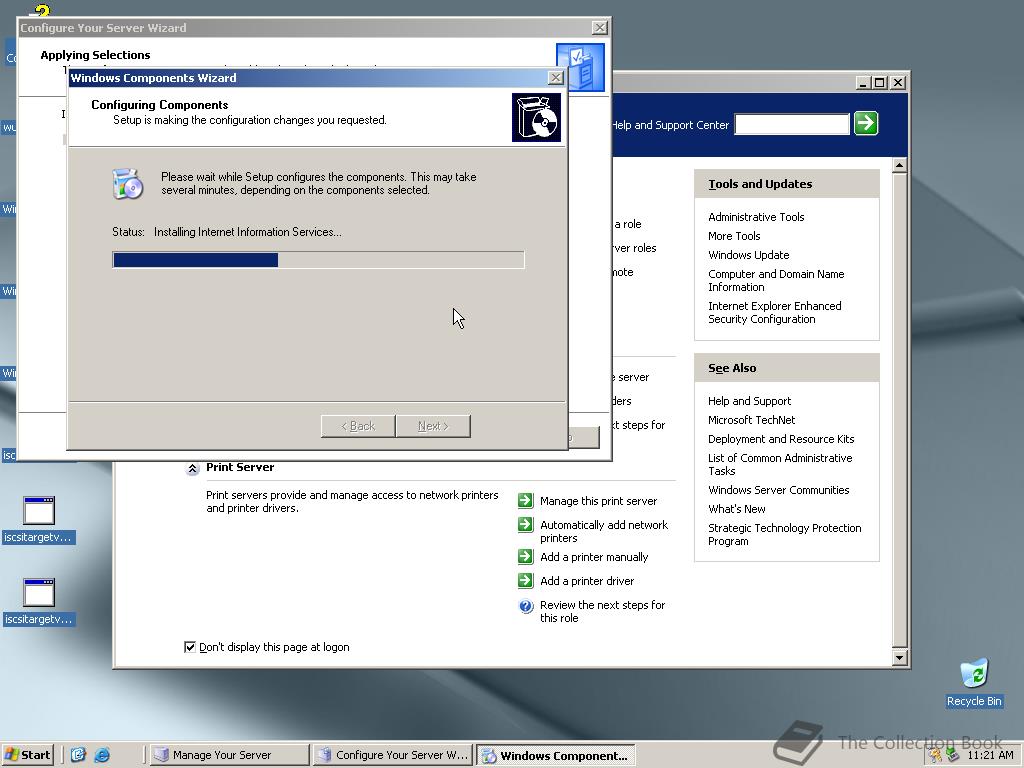Collapse the Print Server section
Image resolution: width=1024 pixels, height=768 pixels.
click(x=193, y=468)
